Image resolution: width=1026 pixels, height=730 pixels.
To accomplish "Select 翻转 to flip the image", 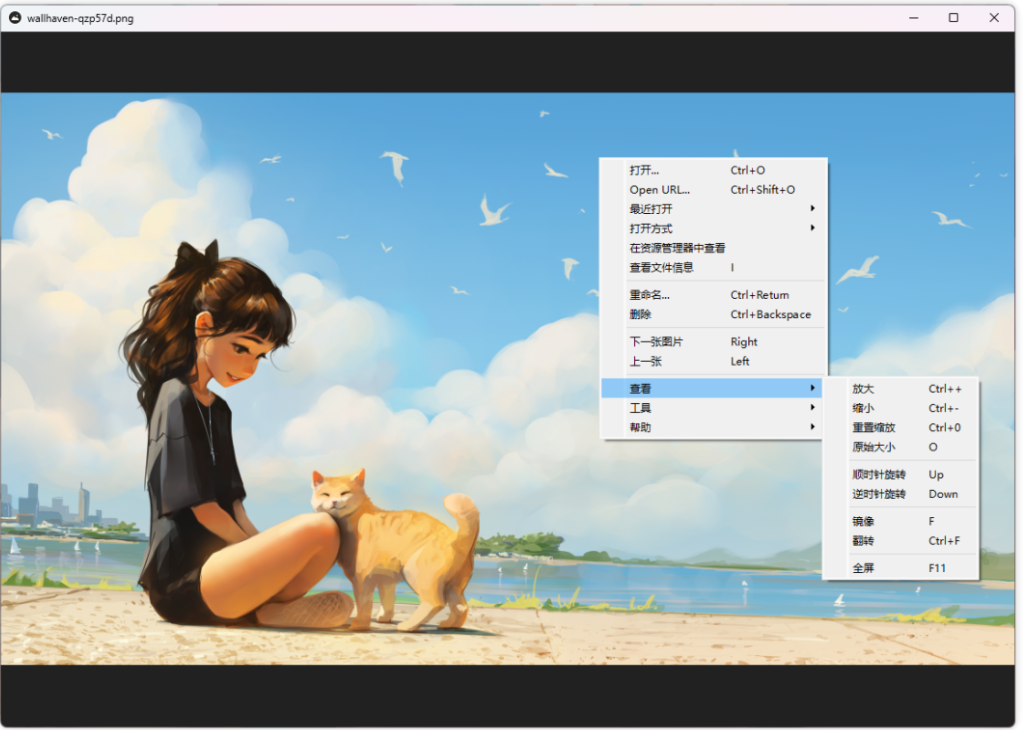I will click(900, 541).
